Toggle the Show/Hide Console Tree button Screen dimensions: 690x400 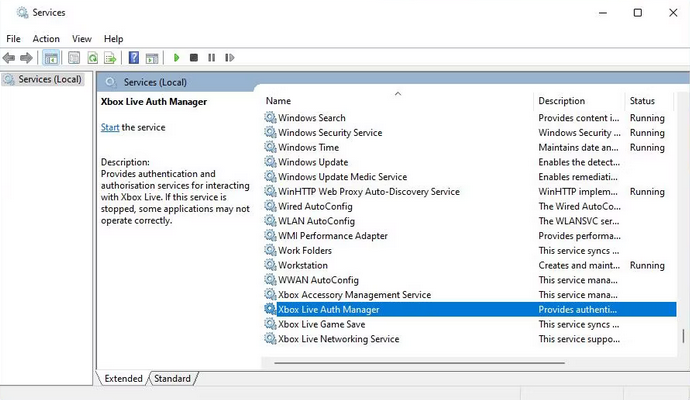pos(51,58)
